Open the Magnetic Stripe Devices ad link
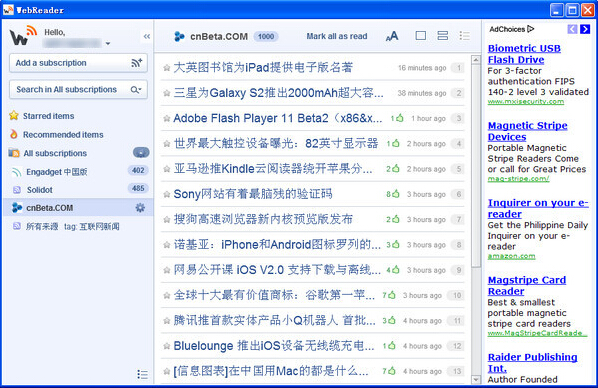This screenshot has width=598, height=388. point(527,131)
